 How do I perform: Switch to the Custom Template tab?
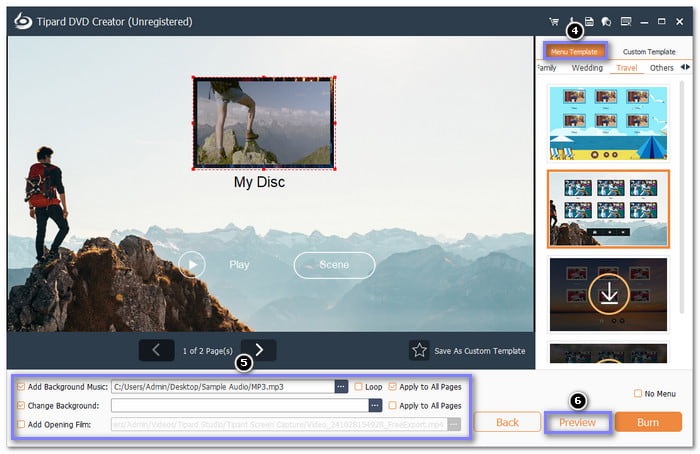point(648,51)
